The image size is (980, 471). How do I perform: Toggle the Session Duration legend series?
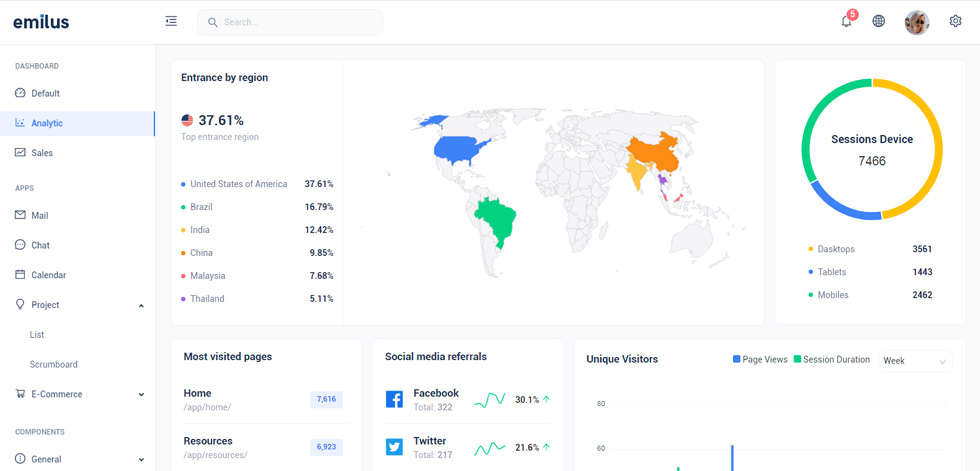tap(832, 360)
